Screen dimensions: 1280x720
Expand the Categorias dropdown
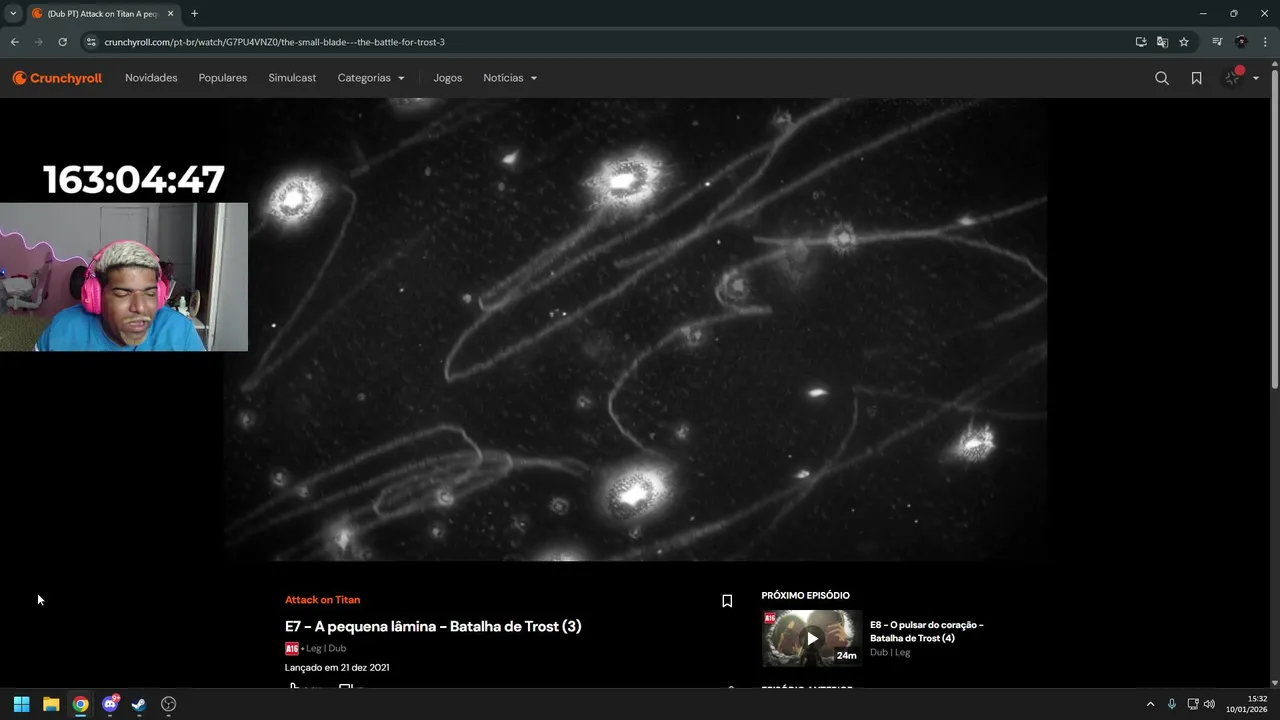point(371,78)
